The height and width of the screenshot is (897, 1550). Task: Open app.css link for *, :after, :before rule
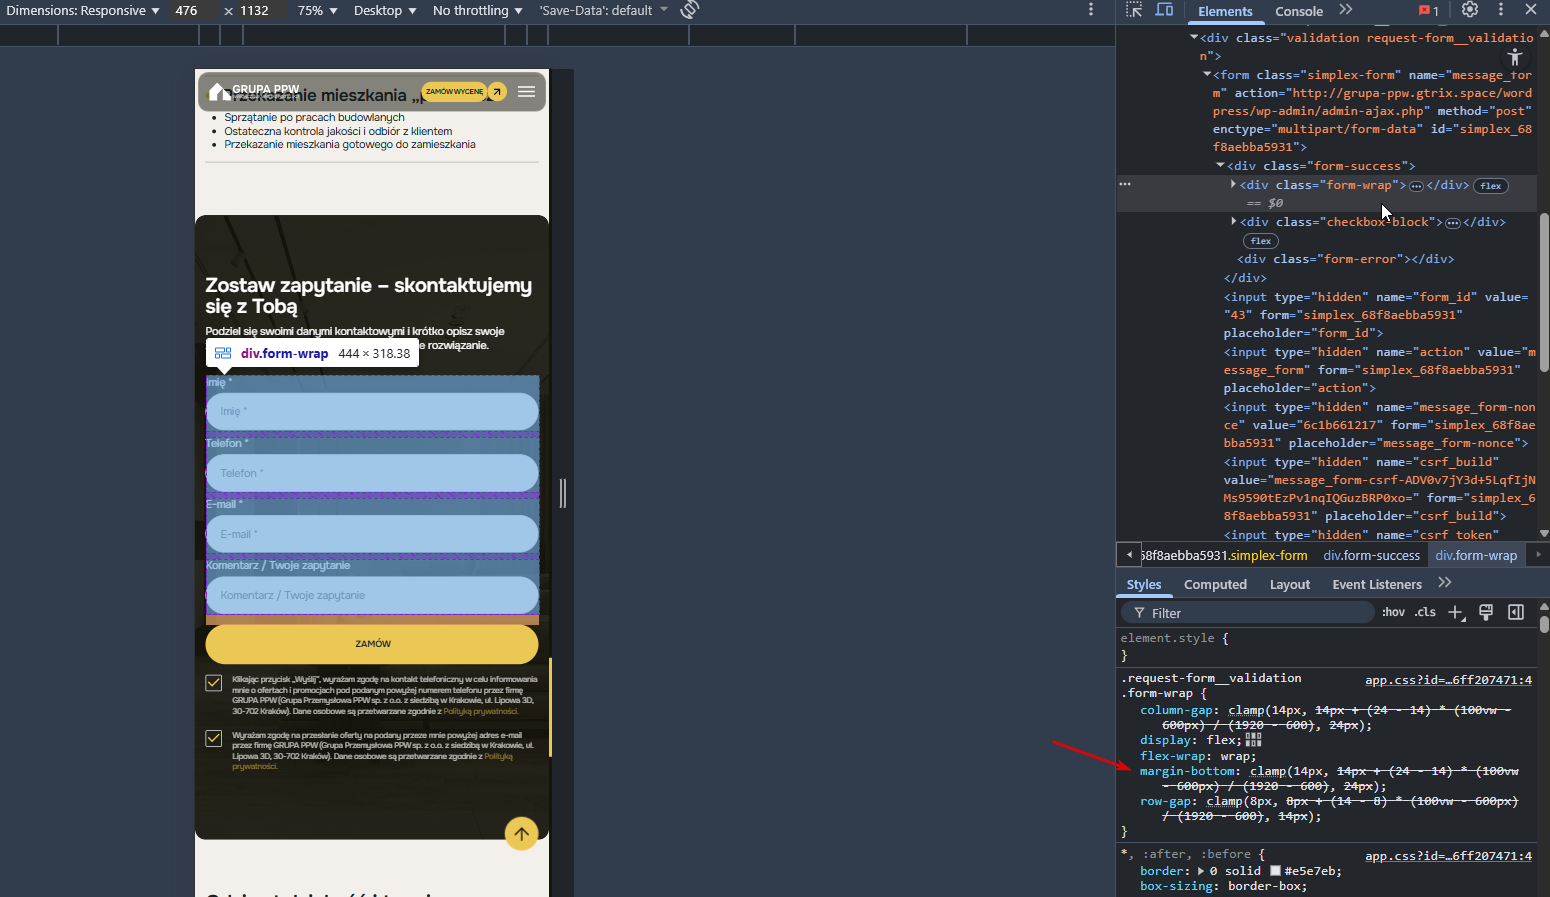coord(1448,856)
